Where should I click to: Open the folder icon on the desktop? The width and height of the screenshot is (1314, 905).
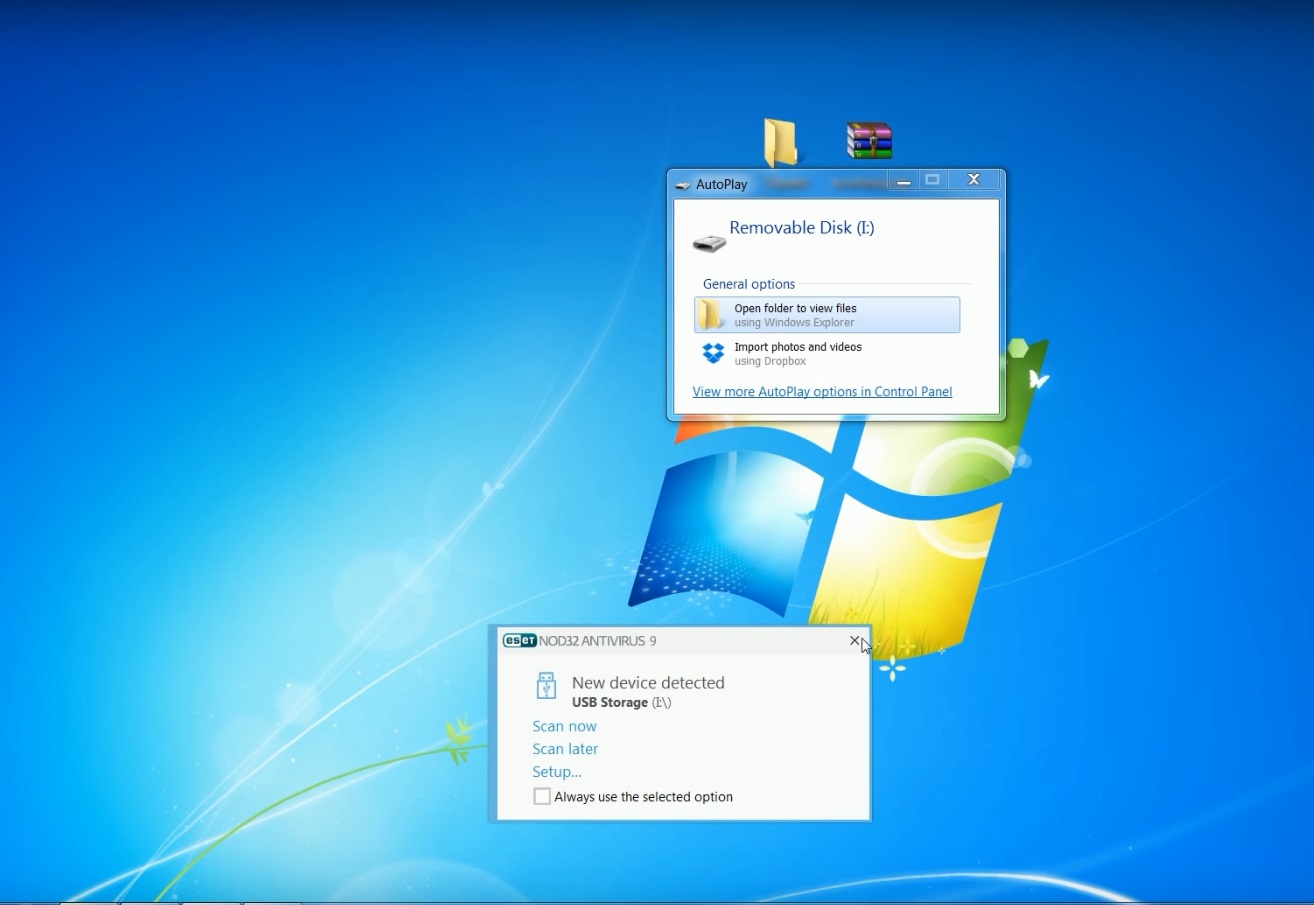click(x=780, y=142)
